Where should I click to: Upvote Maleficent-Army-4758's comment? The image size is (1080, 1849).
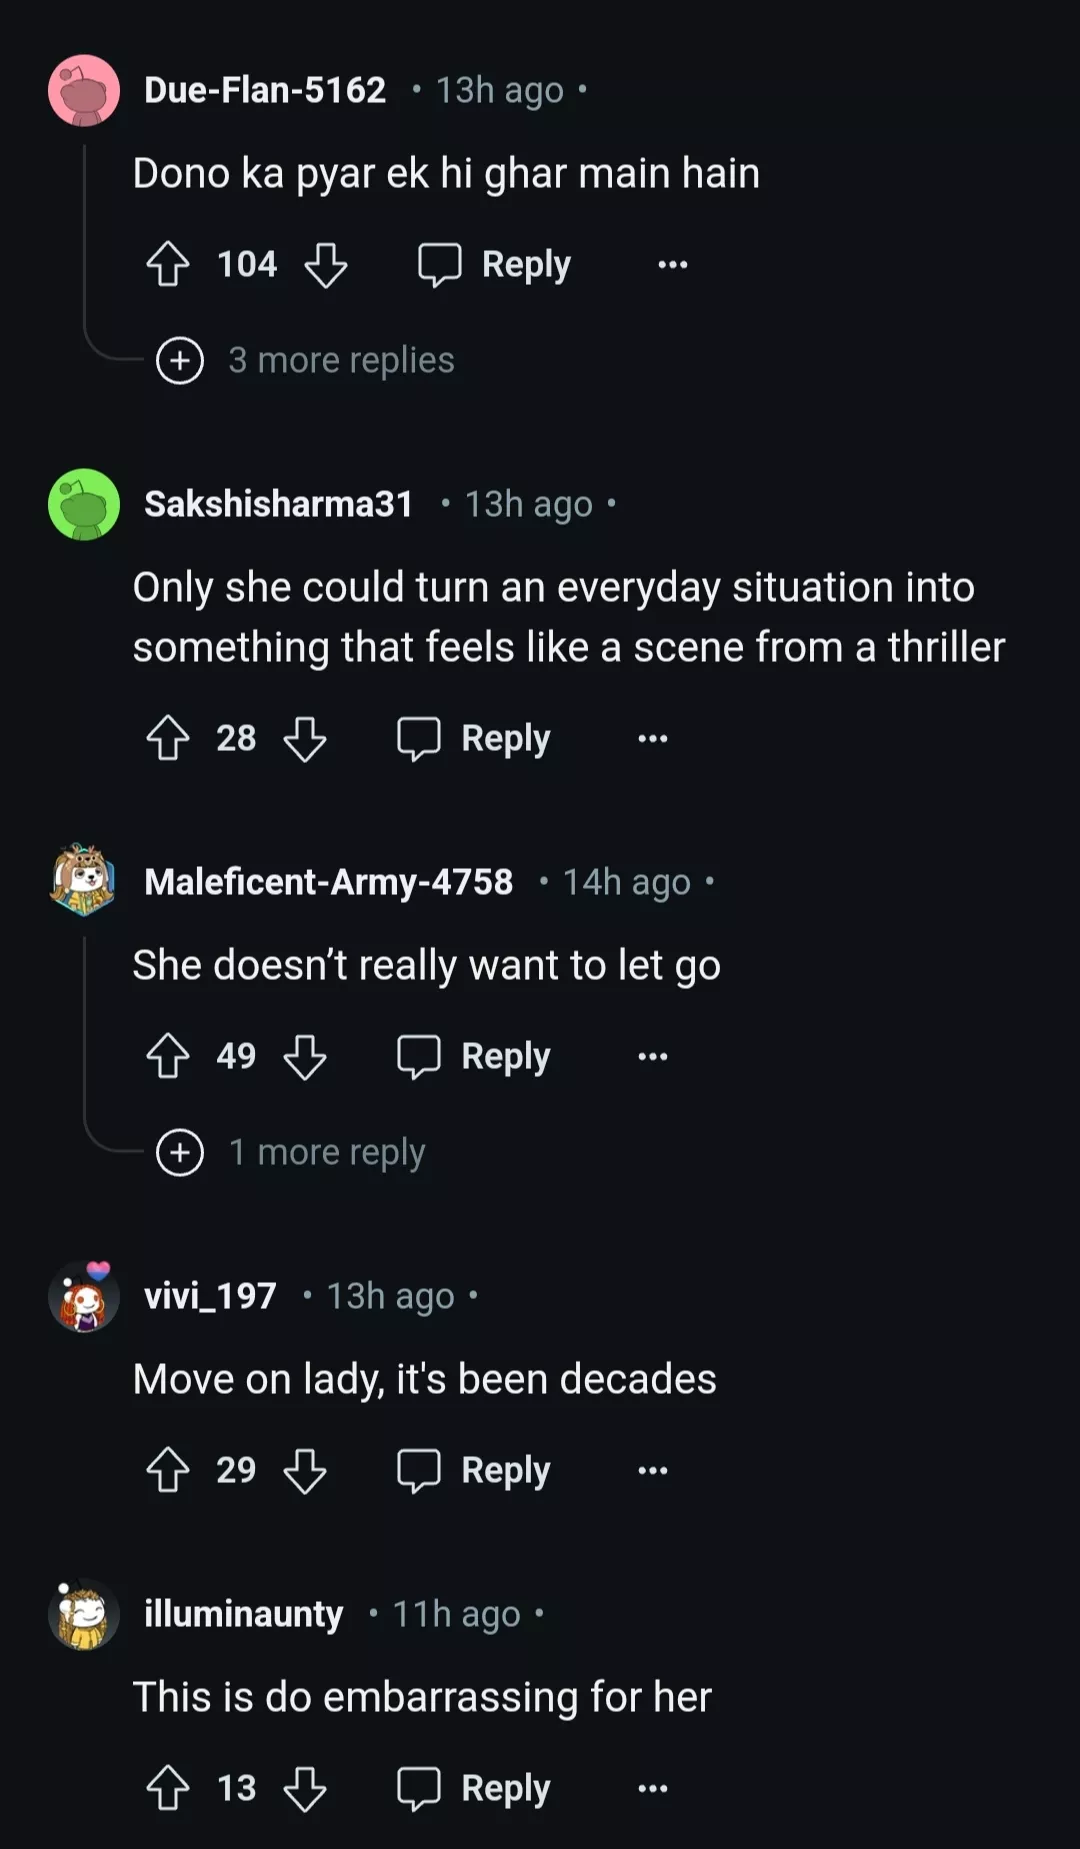(x=168, y=1057)
